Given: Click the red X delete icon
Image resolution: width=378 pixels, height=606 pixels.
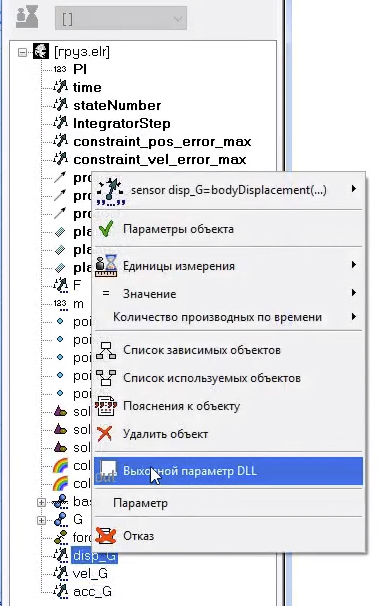Looking at the screenshot, I should click(105, 434).
